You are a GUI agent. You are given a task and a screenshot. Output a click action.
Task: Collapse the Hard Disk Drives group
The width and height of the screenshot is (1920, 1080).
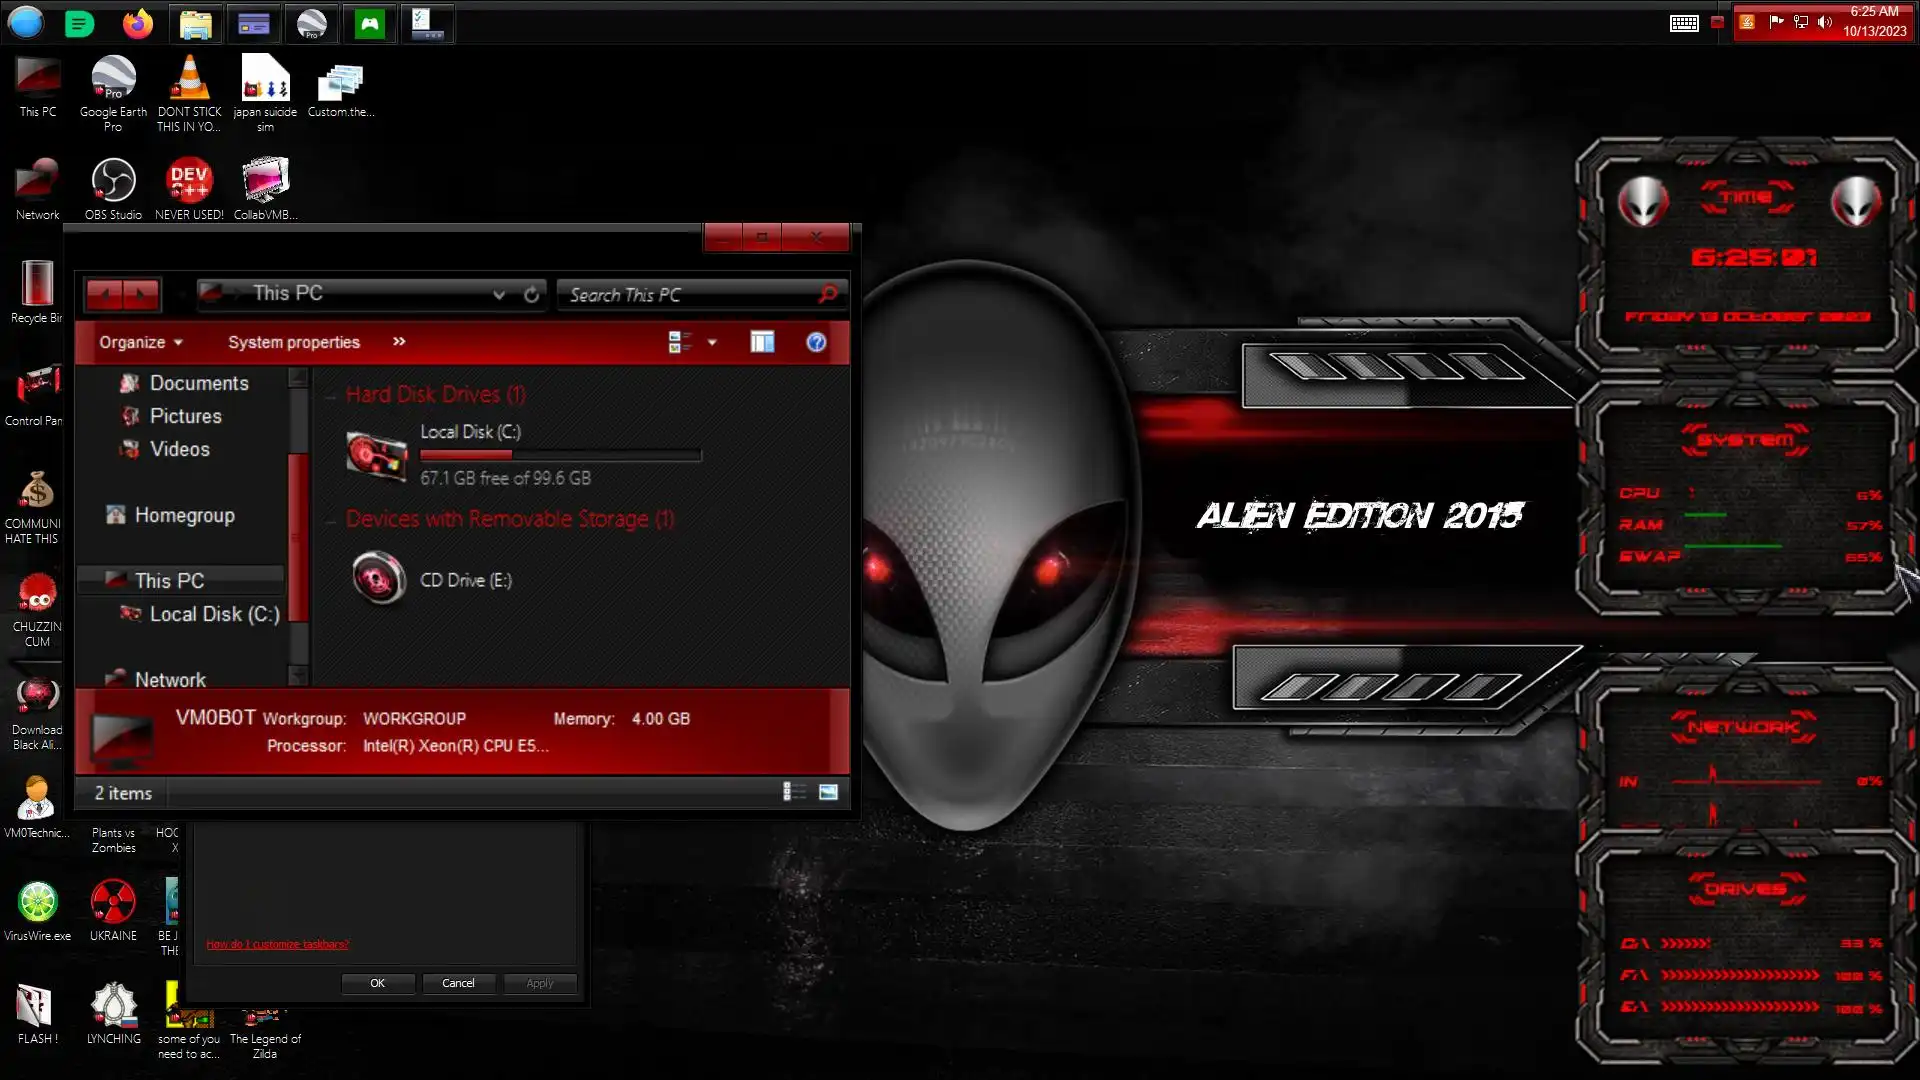(331, 395)
